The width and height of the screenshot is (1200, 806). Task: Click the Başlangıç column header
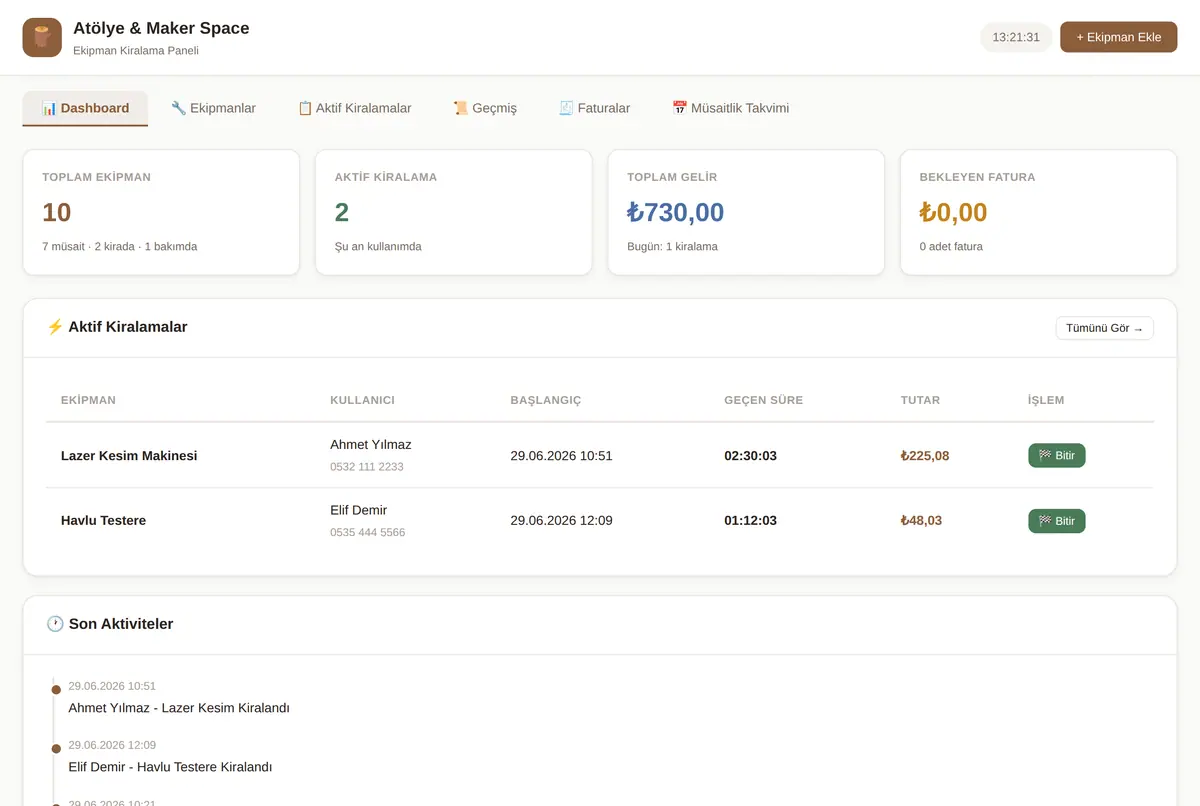[x=545, y=400]
